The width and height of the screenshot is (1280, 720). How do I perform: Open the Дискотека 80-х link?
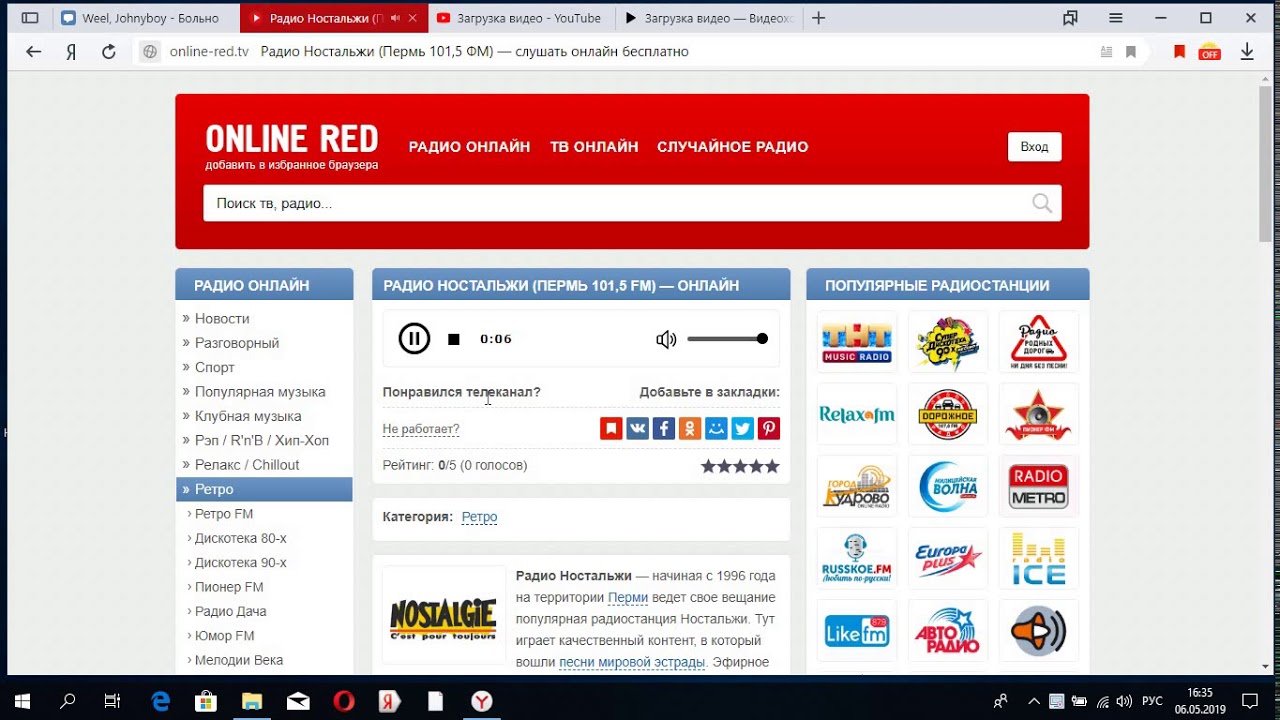pos(240,538)
